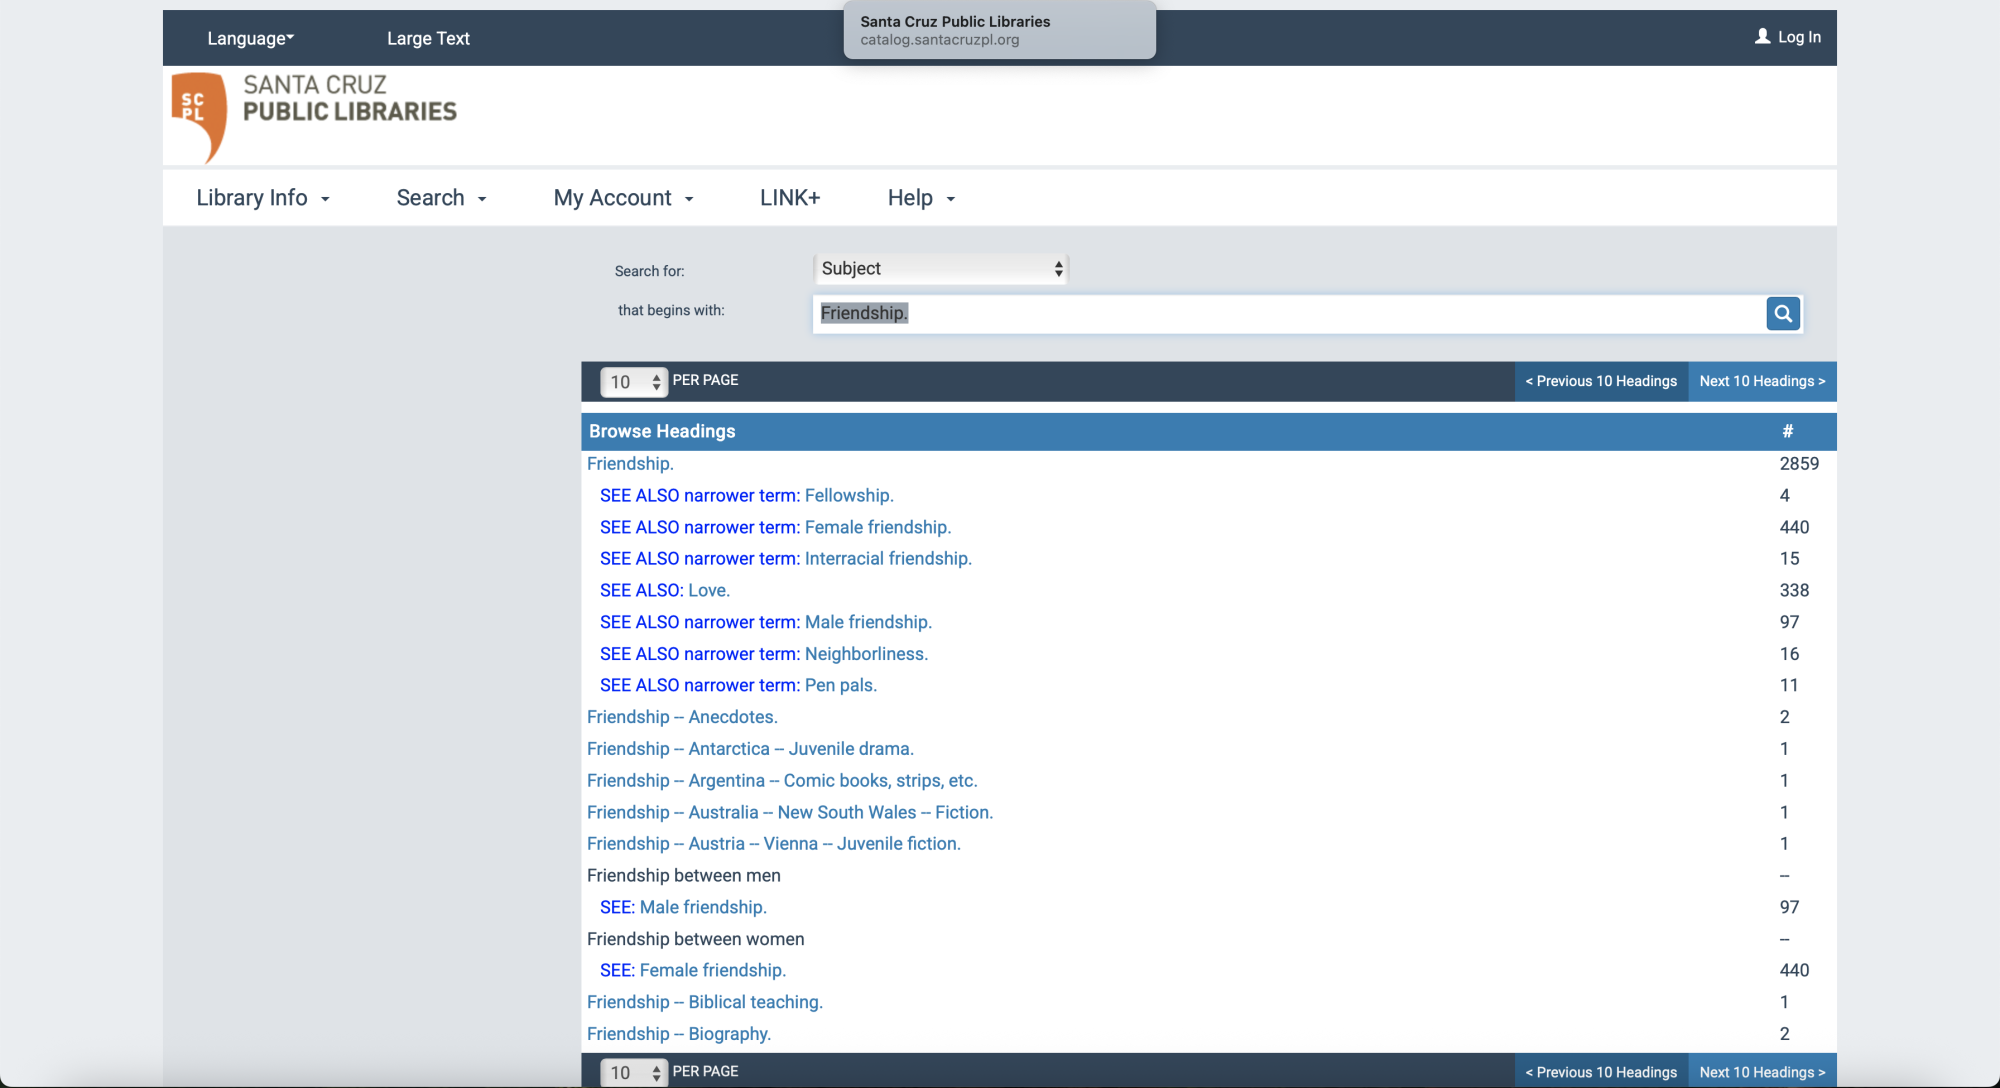This screenshot has height=1088, width=2000.
Task: Click the bottom per-page stepper arrows
Action: pos(656,1072)
